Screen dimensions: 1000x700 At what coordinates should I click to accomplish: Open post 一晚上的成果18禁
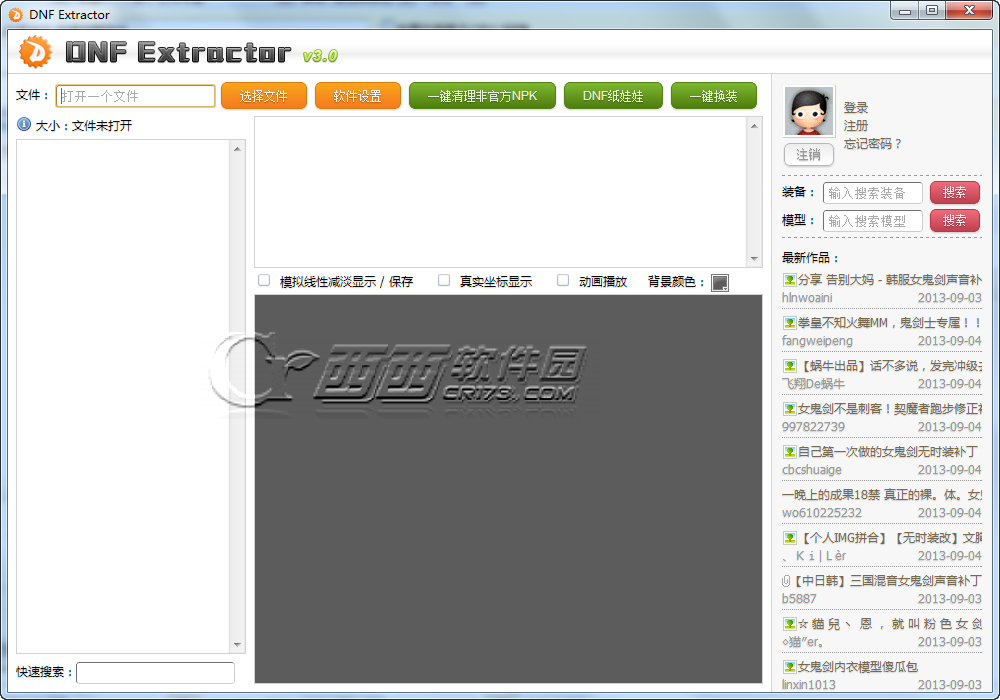pyautogui.click(x=882, y=495)
